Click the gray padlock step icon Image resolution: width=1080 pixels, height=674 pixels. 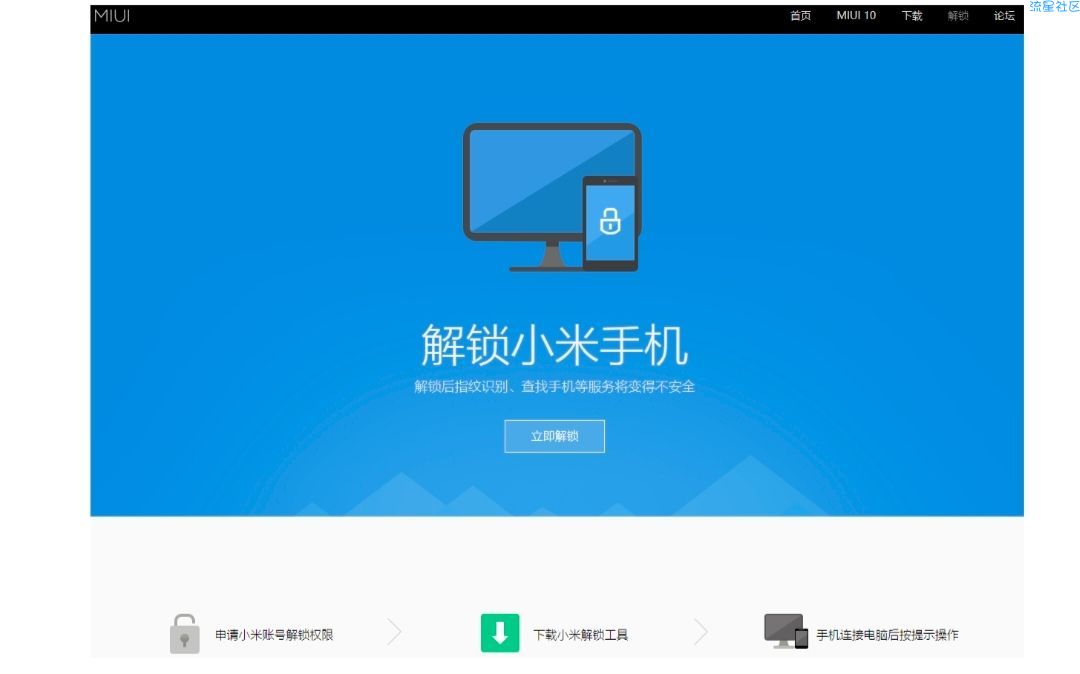185,633
